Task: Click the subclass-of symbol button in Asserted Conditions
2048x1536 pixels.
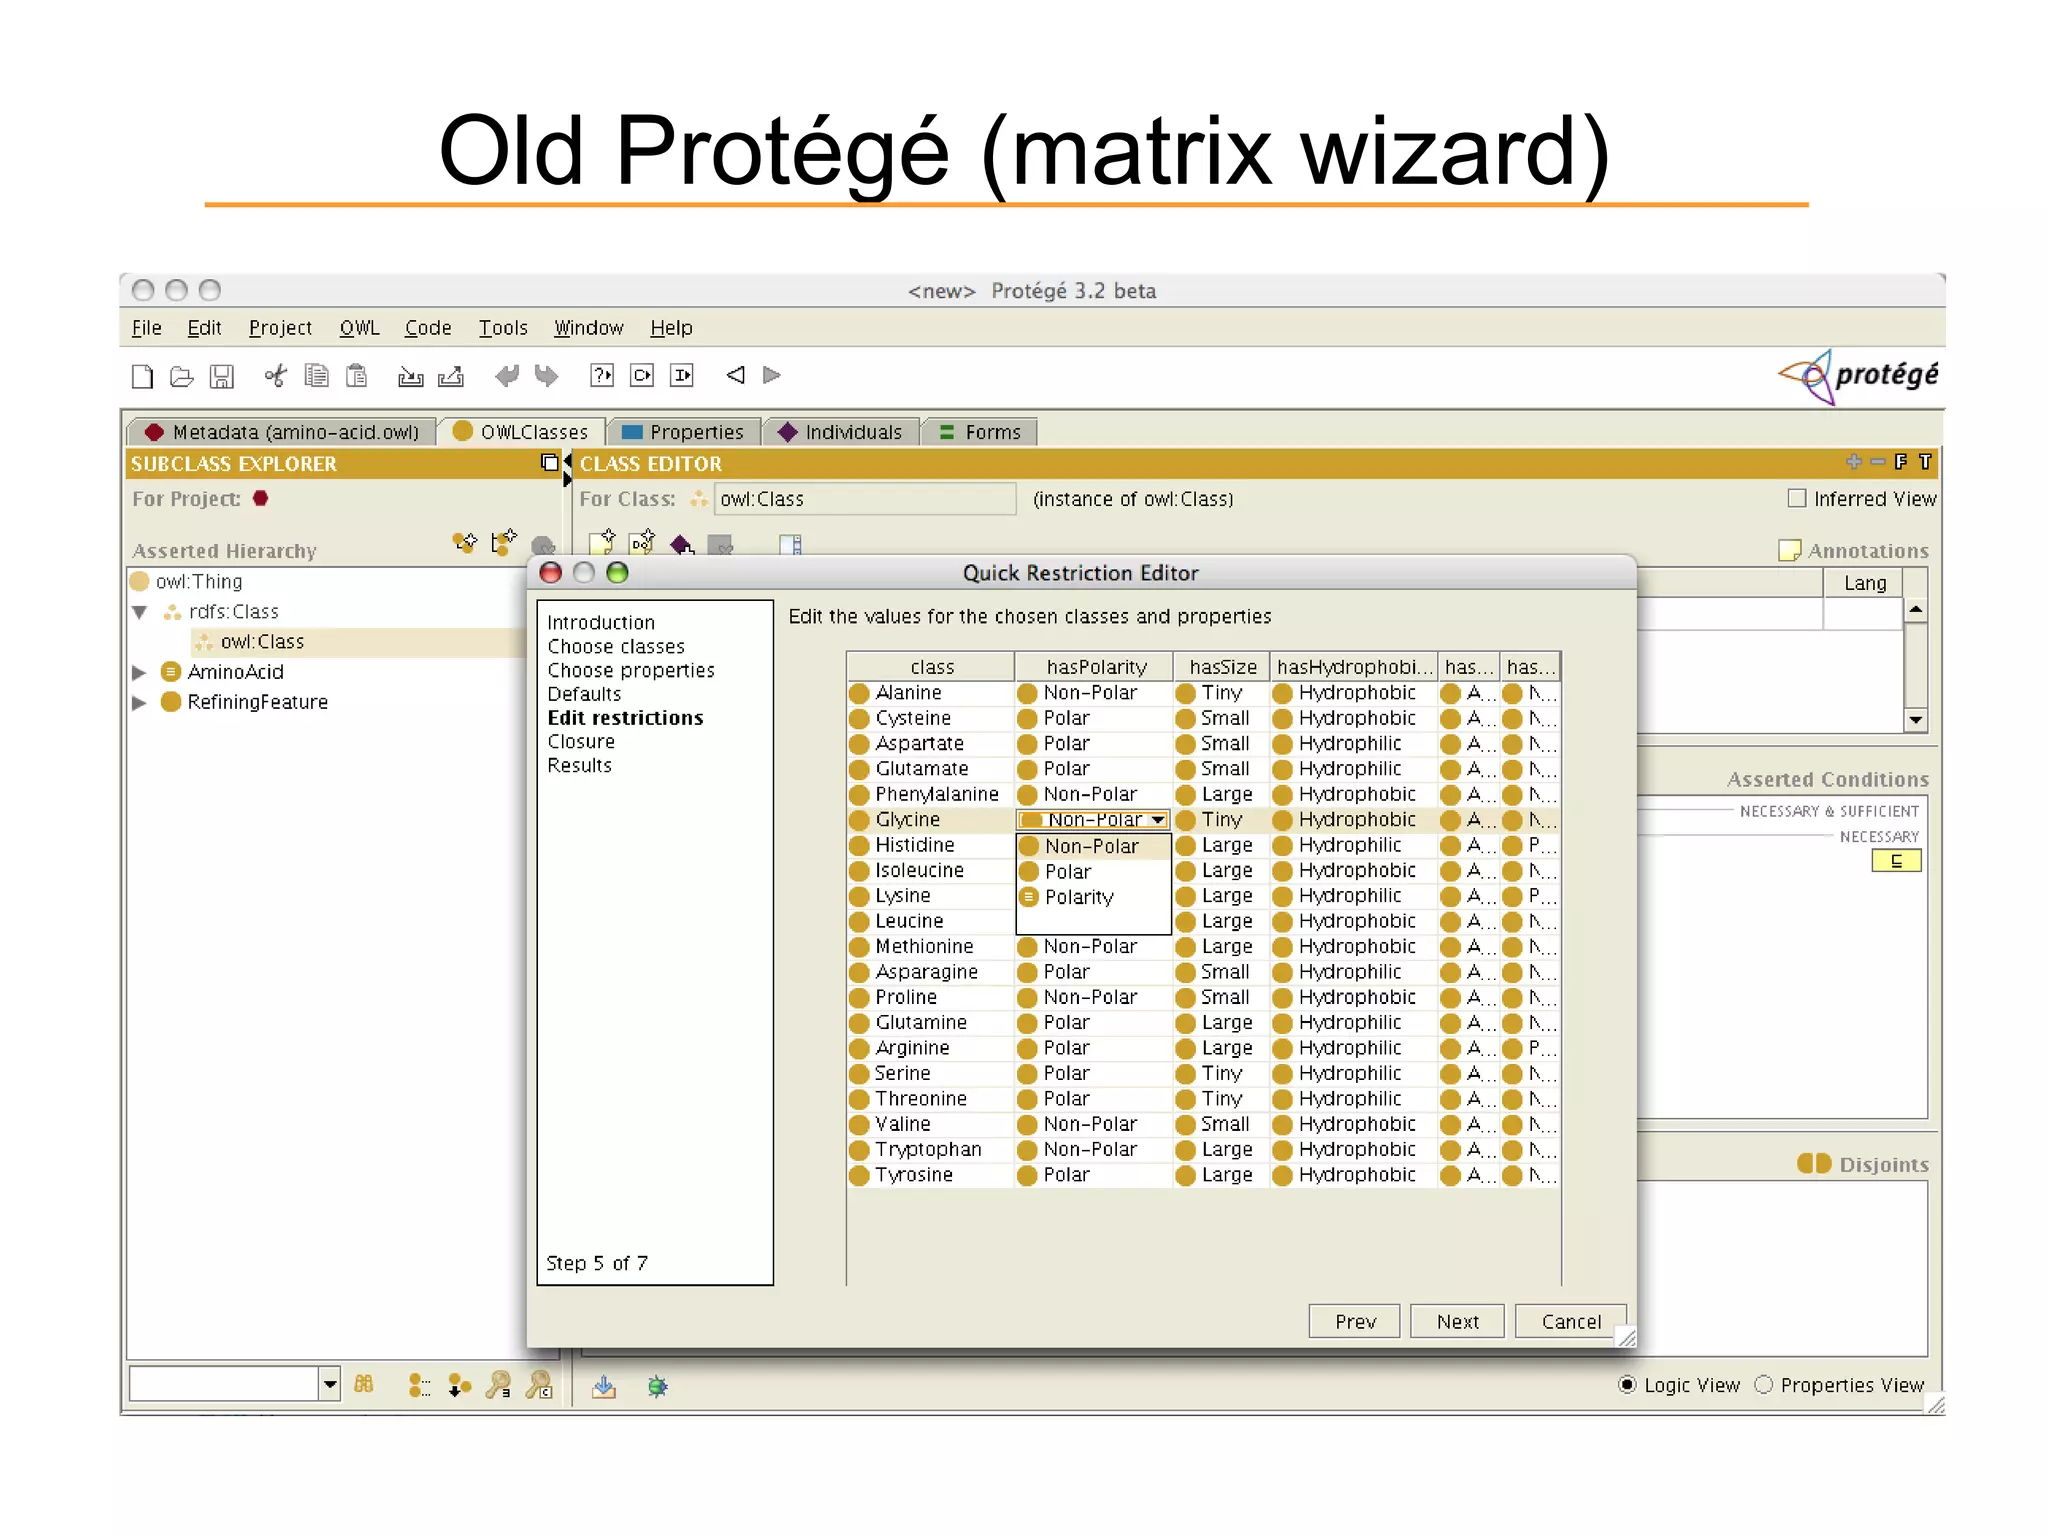Action: [1896, 861]
